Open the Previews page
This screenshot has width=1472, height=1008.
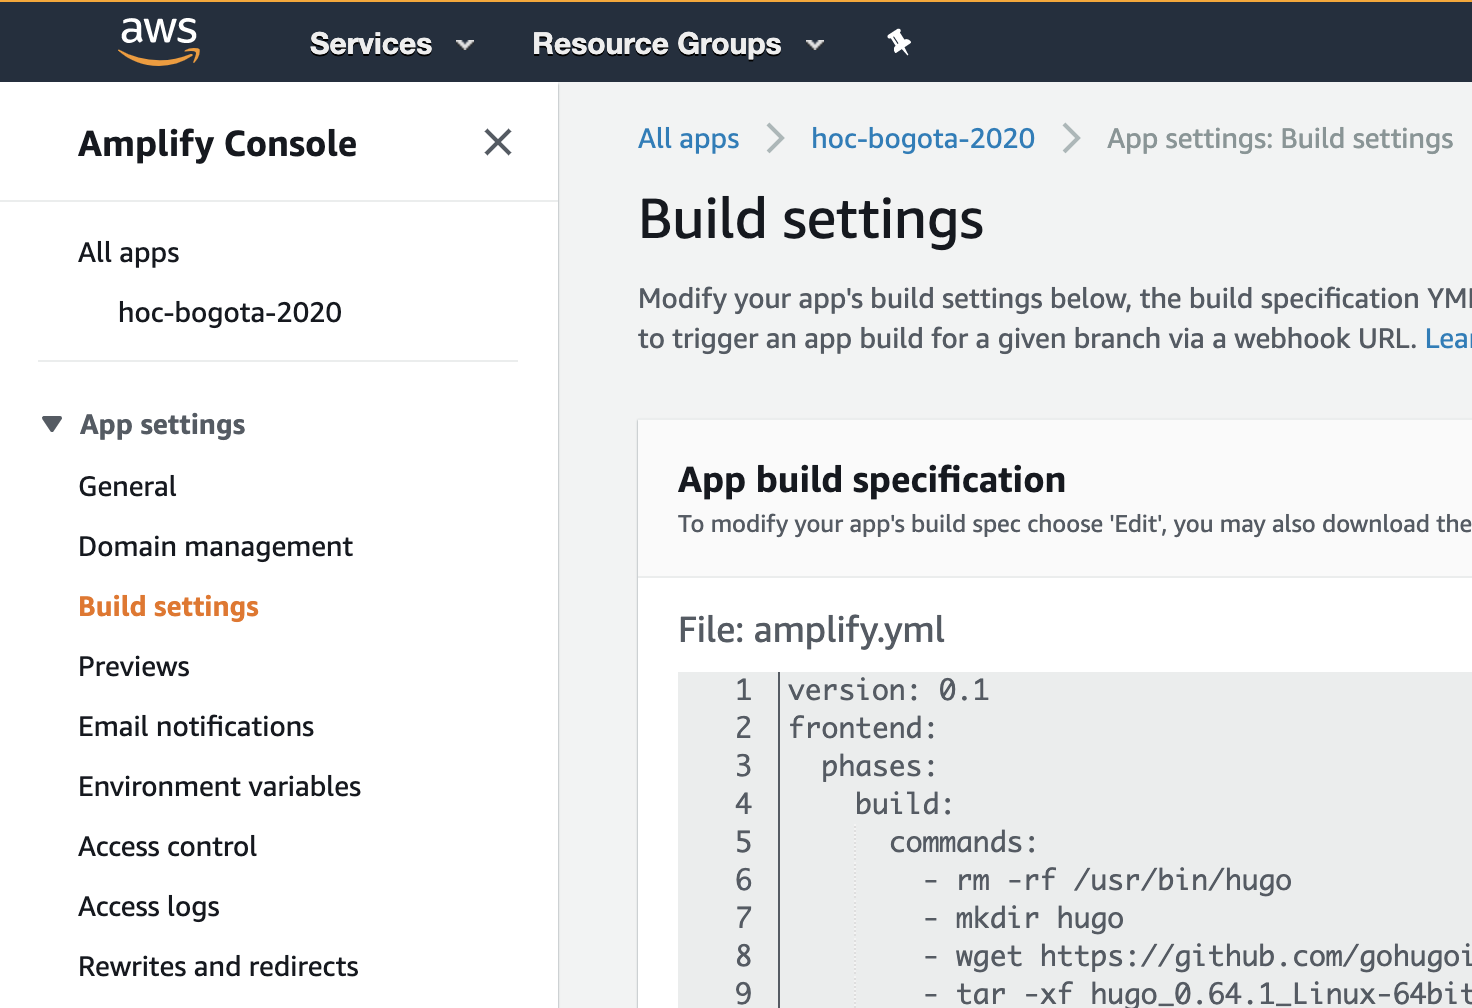(x=134, y=666)
